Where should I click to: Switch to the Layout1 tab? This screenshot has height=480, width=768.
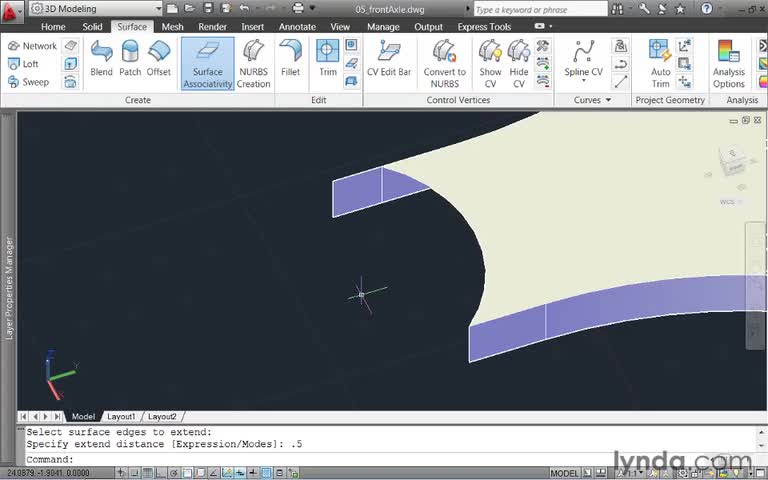[x=120, y=416]
